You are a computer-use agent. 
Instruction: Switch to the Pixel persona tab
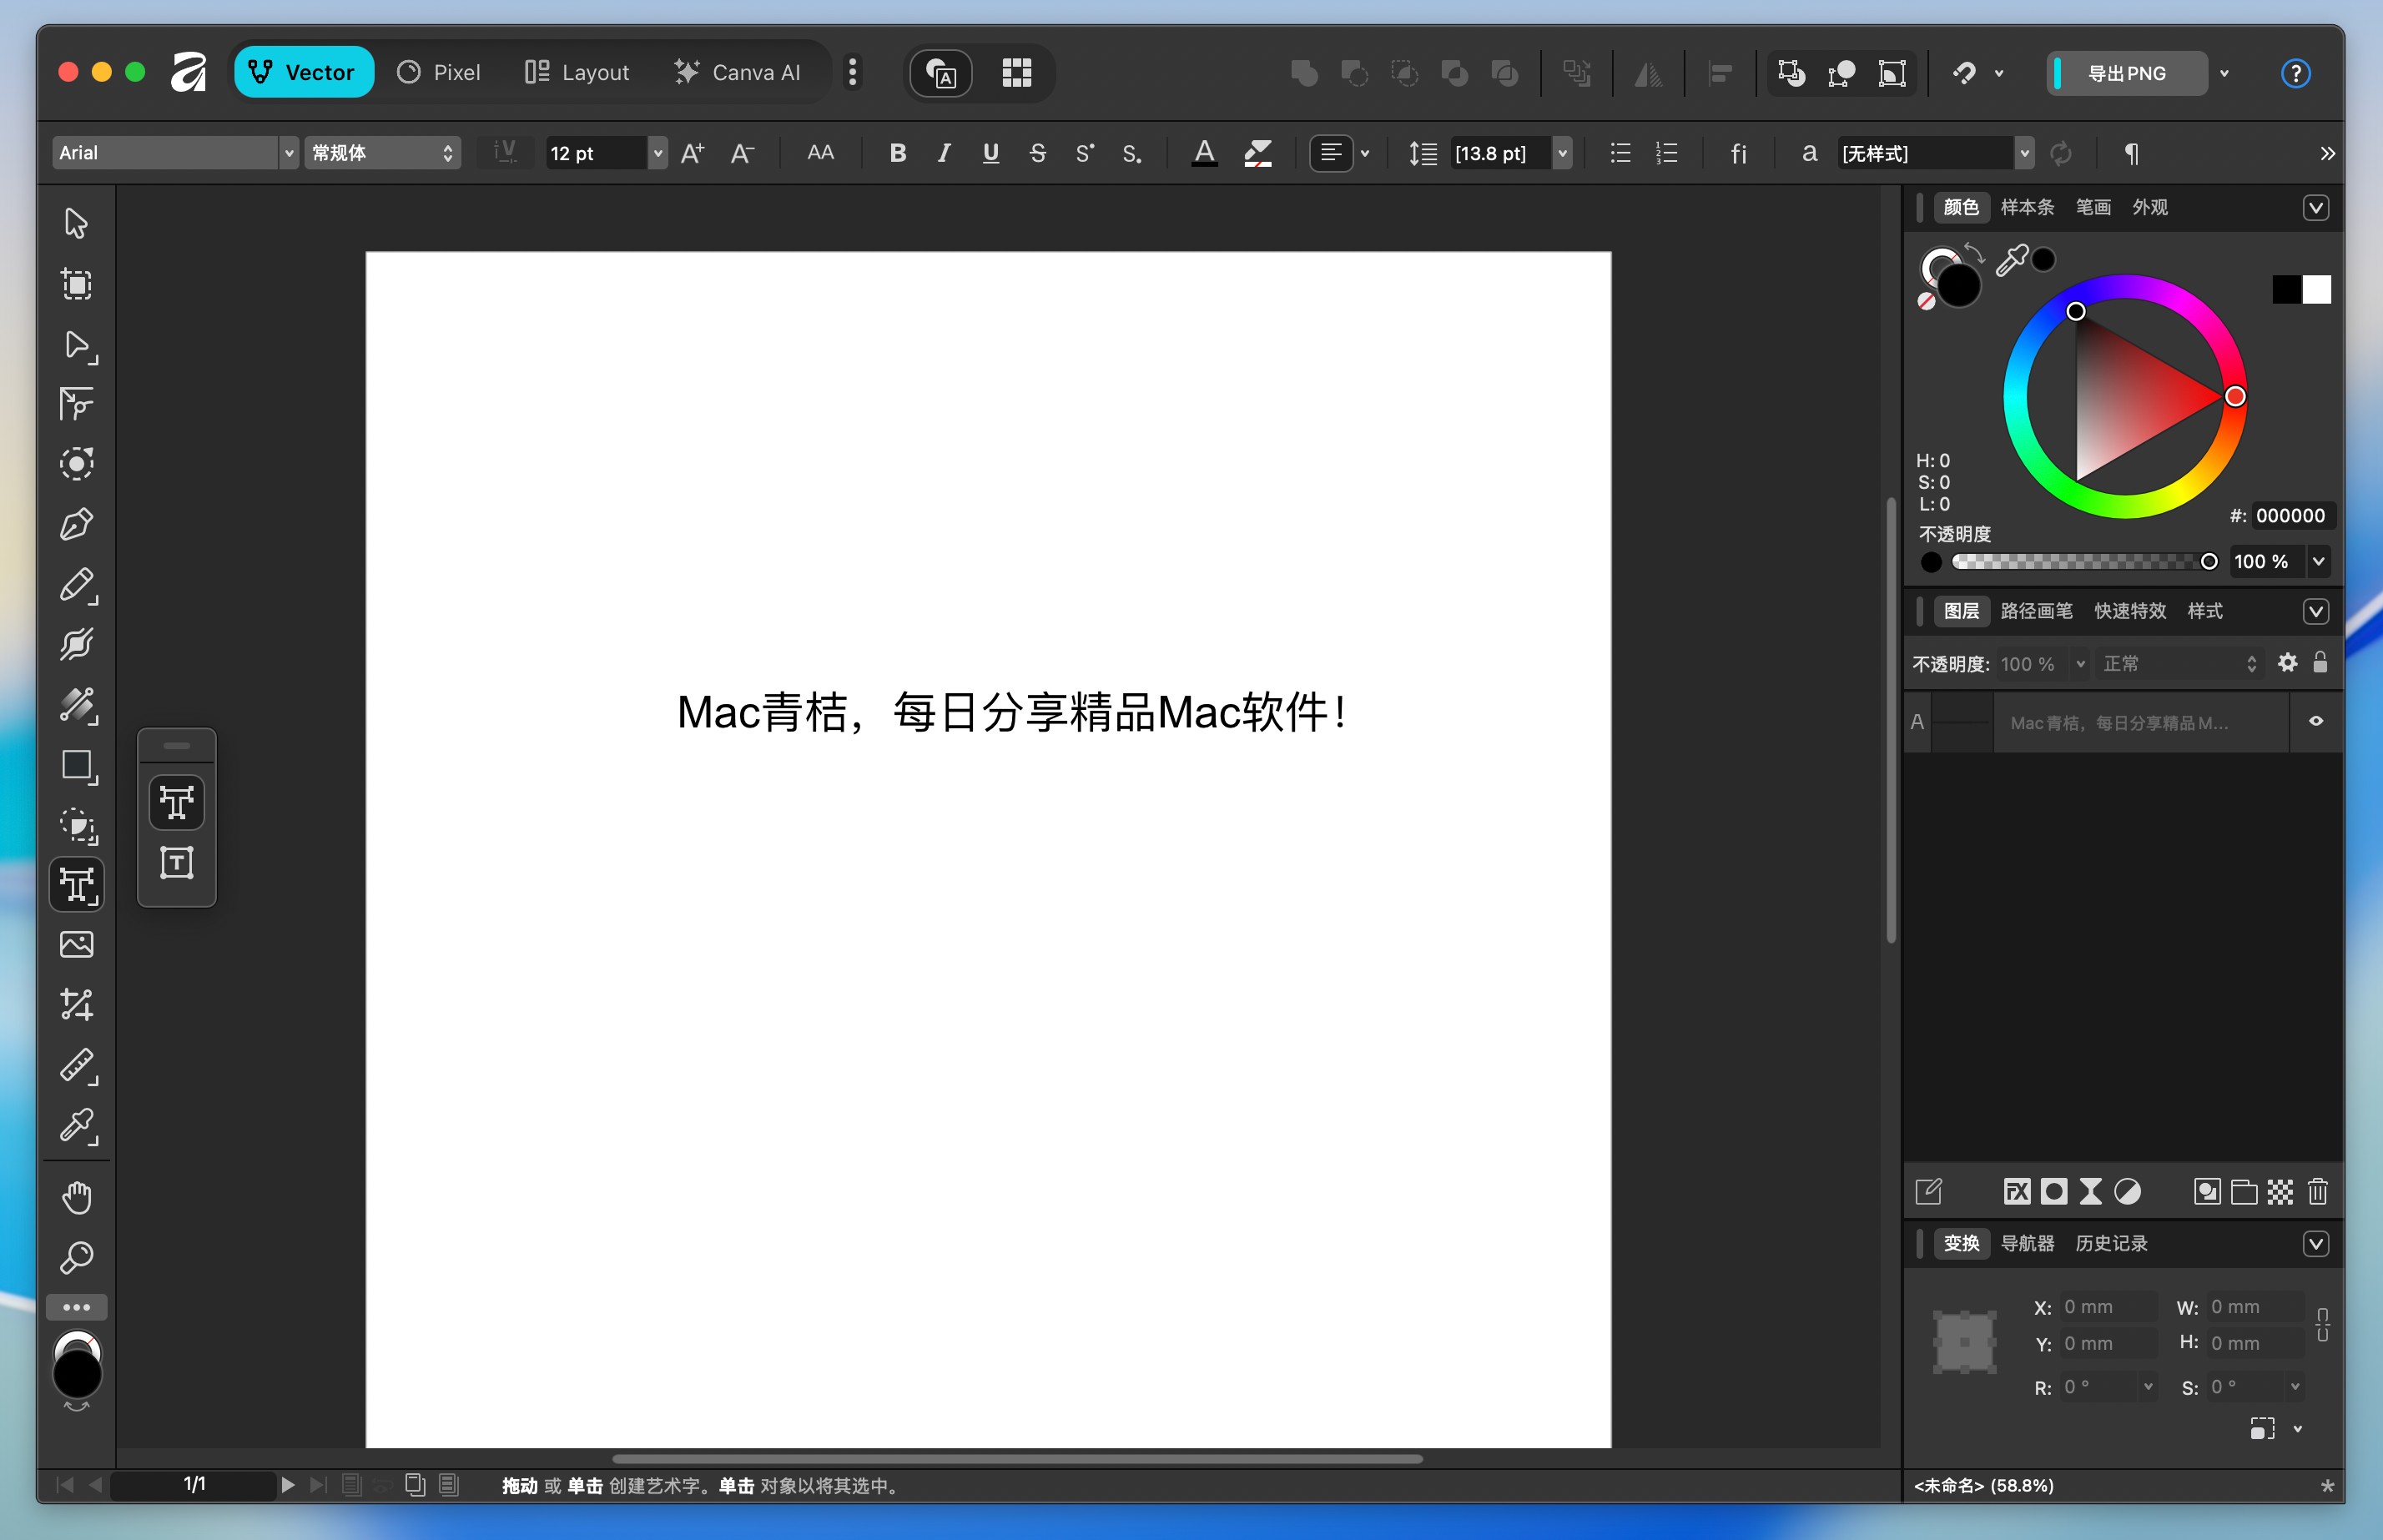pos(439,72)
